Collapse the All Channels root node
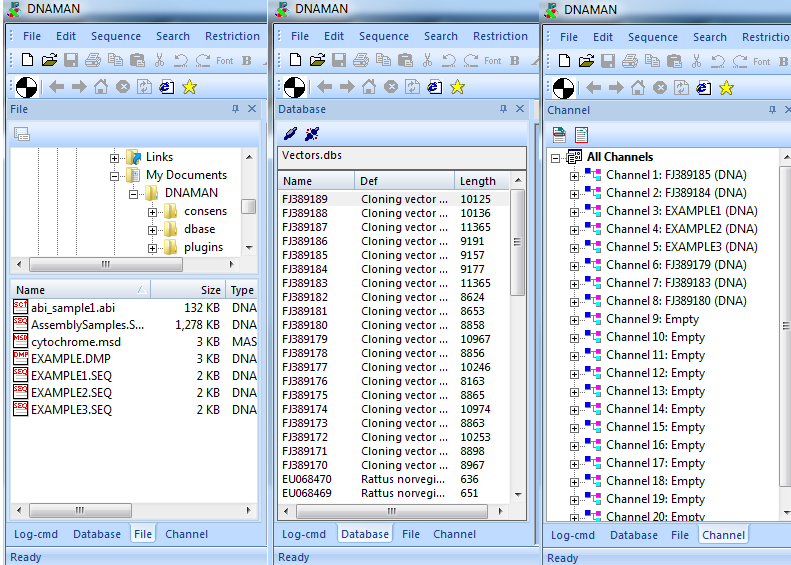 [x=555, y=158]
